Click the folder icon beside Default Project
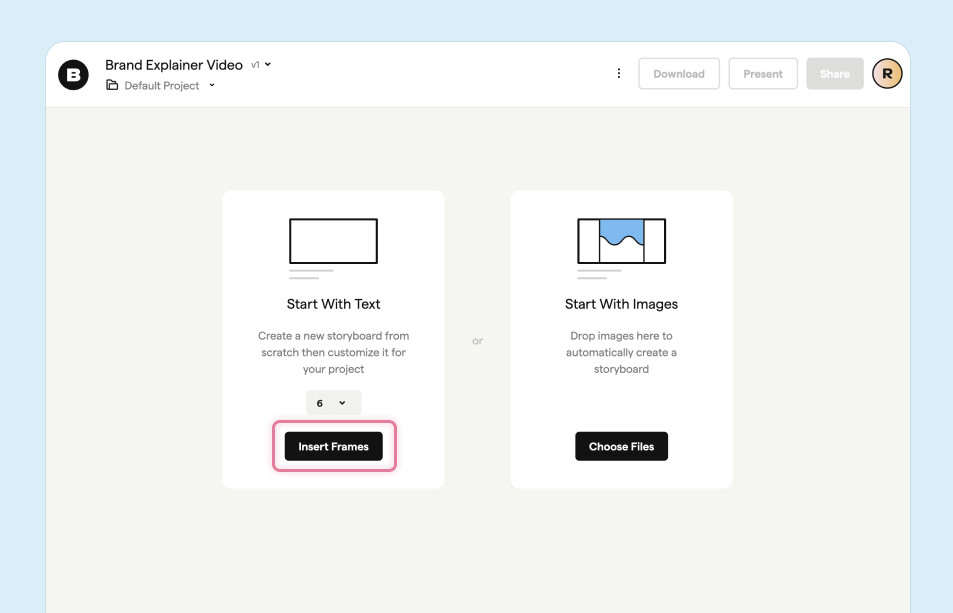953x613 pixels. [x=112, y=85]
